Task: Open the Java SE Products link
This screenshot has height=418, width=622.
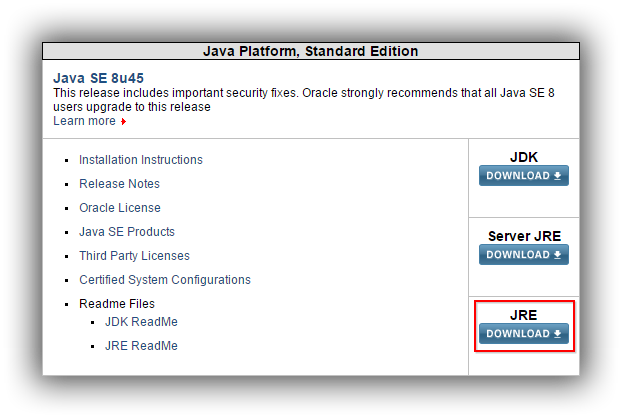Action: (x=127, y=232)
